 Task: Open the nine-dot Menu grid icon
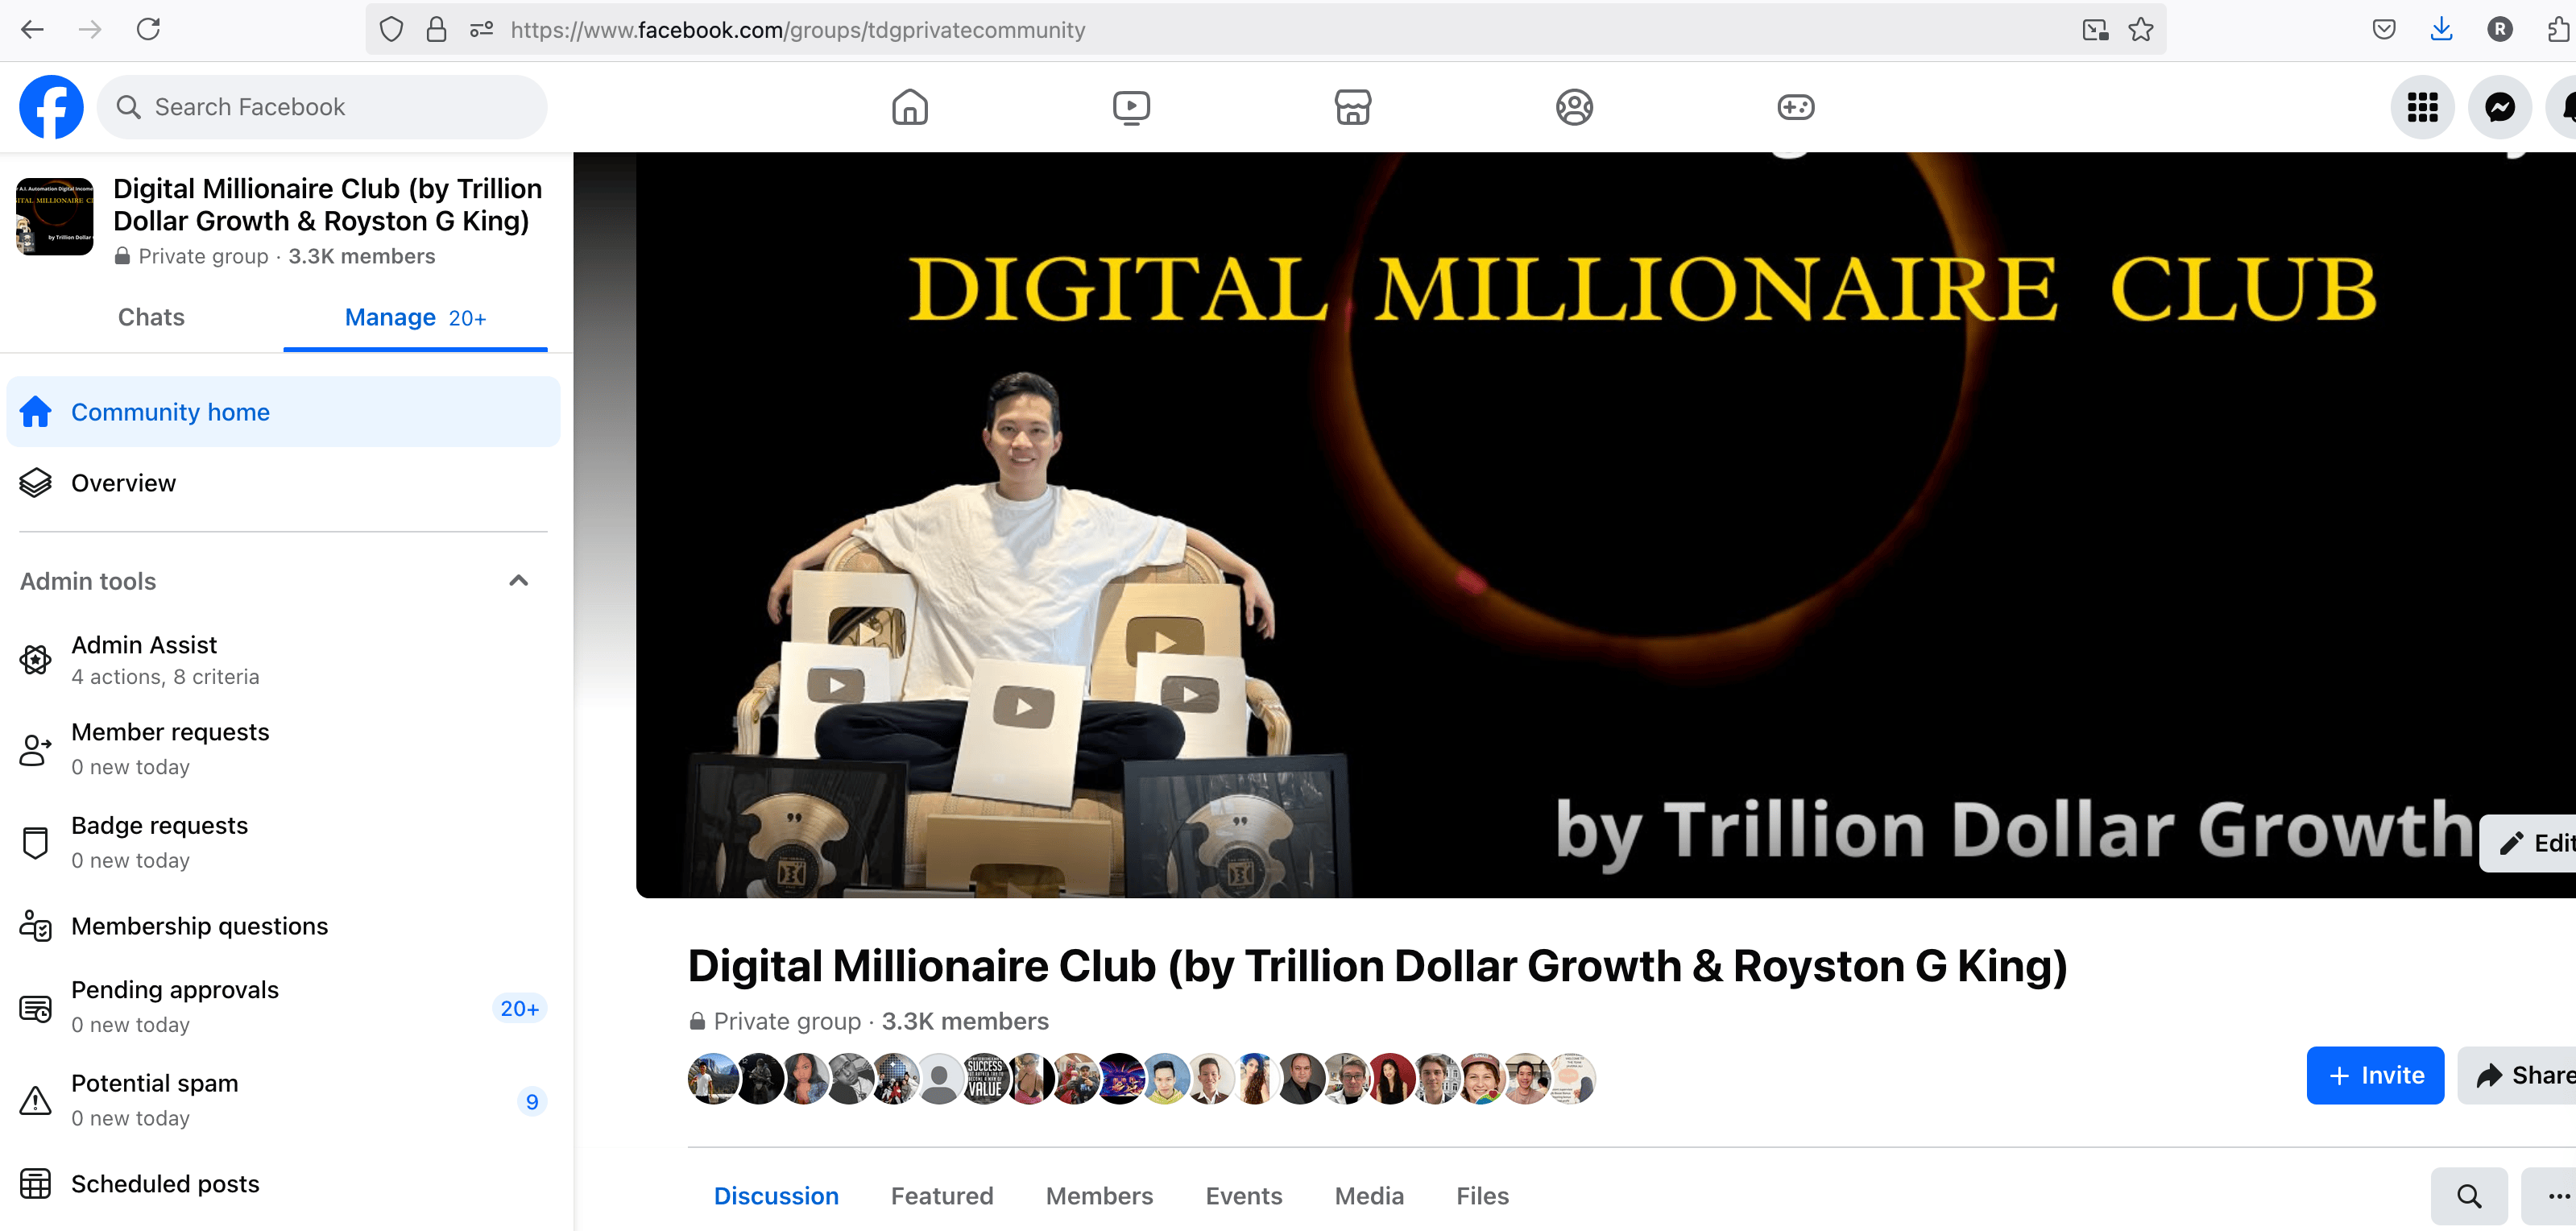[x=2422, y=107]
